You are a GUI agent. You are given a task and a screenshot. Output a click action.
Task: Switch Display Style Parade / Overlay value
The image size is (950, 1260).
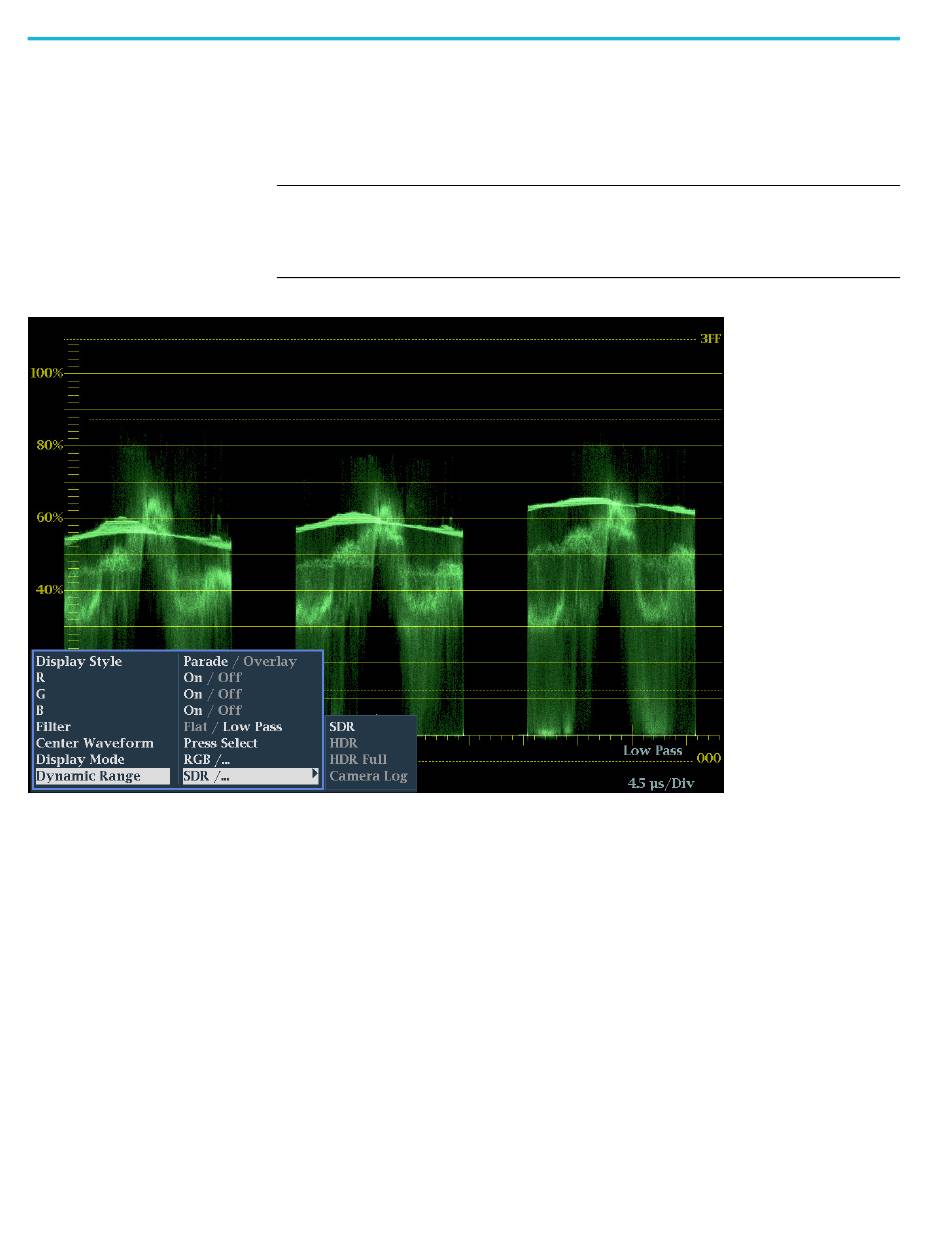coord(240,661)
